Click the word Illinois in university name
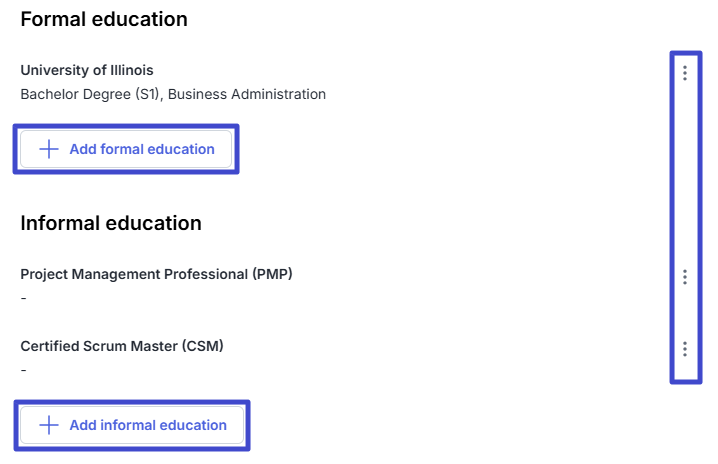 point(131,70)
